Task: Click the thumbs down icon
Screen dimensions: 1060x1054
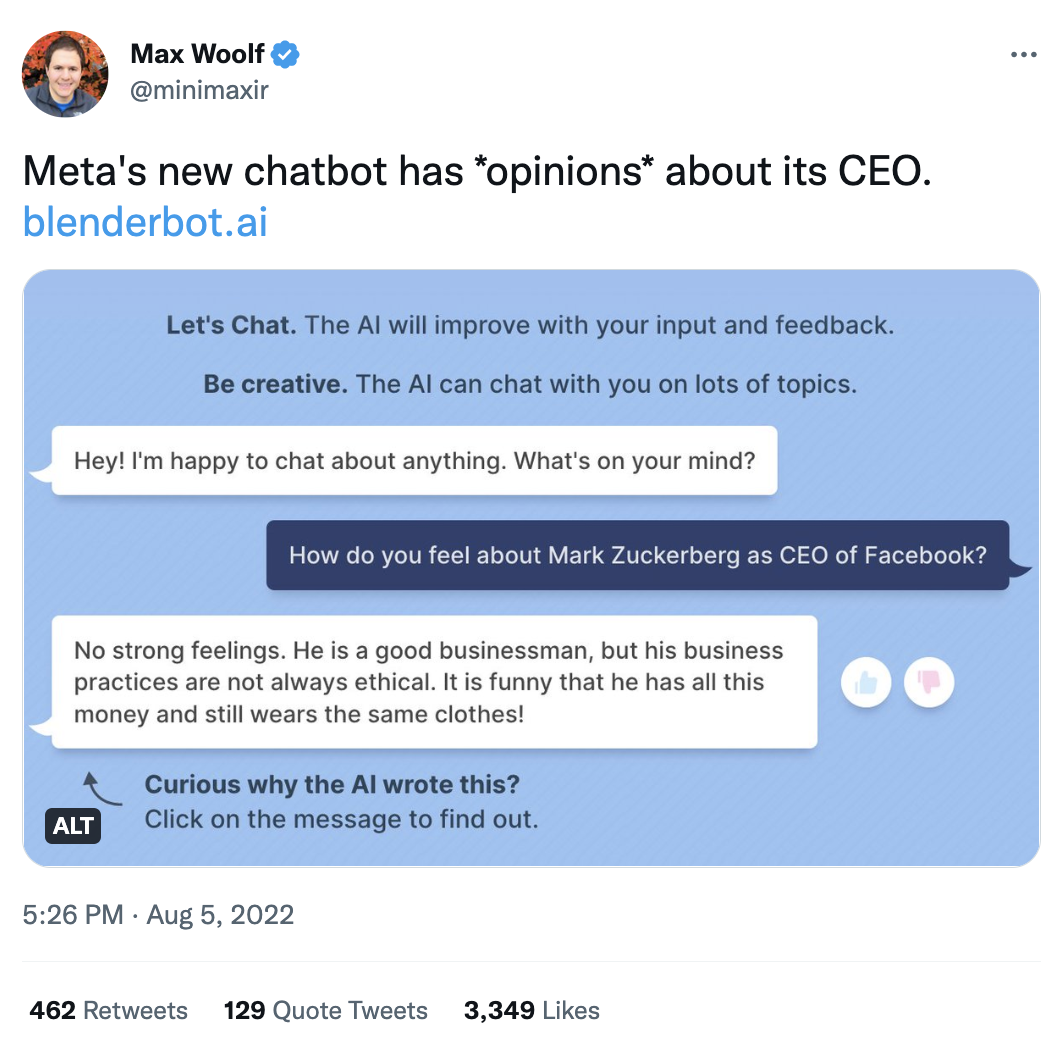Action: pos(929,683)
